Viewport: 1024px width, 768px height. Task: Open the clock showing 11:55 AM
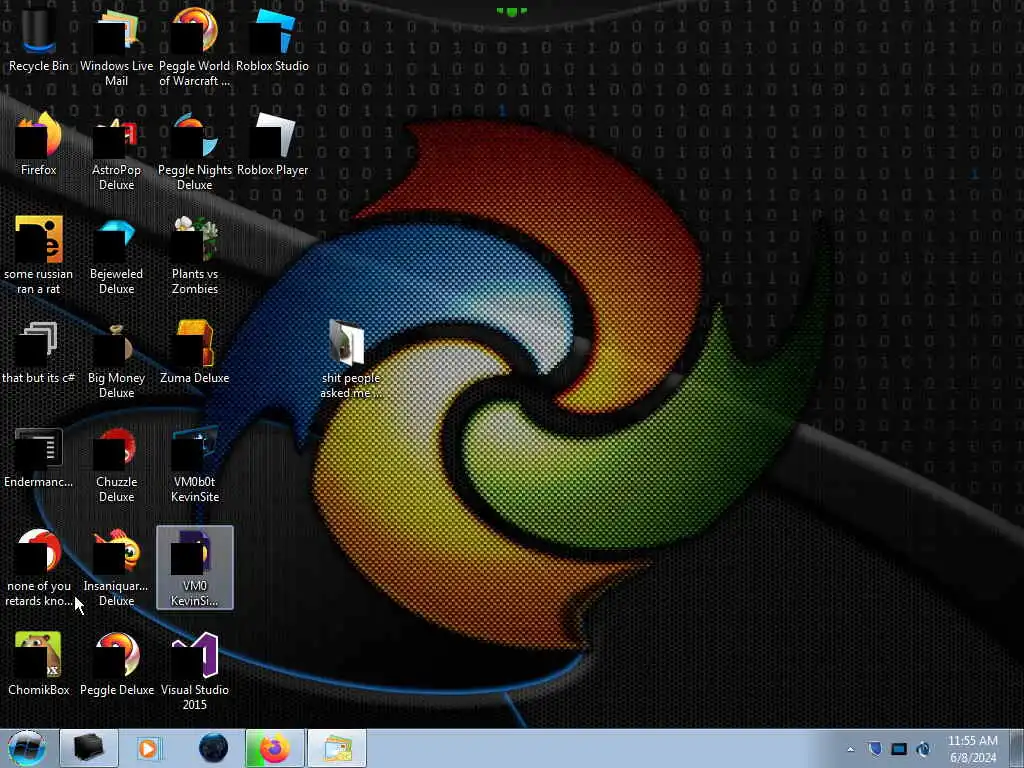[972, 748]
